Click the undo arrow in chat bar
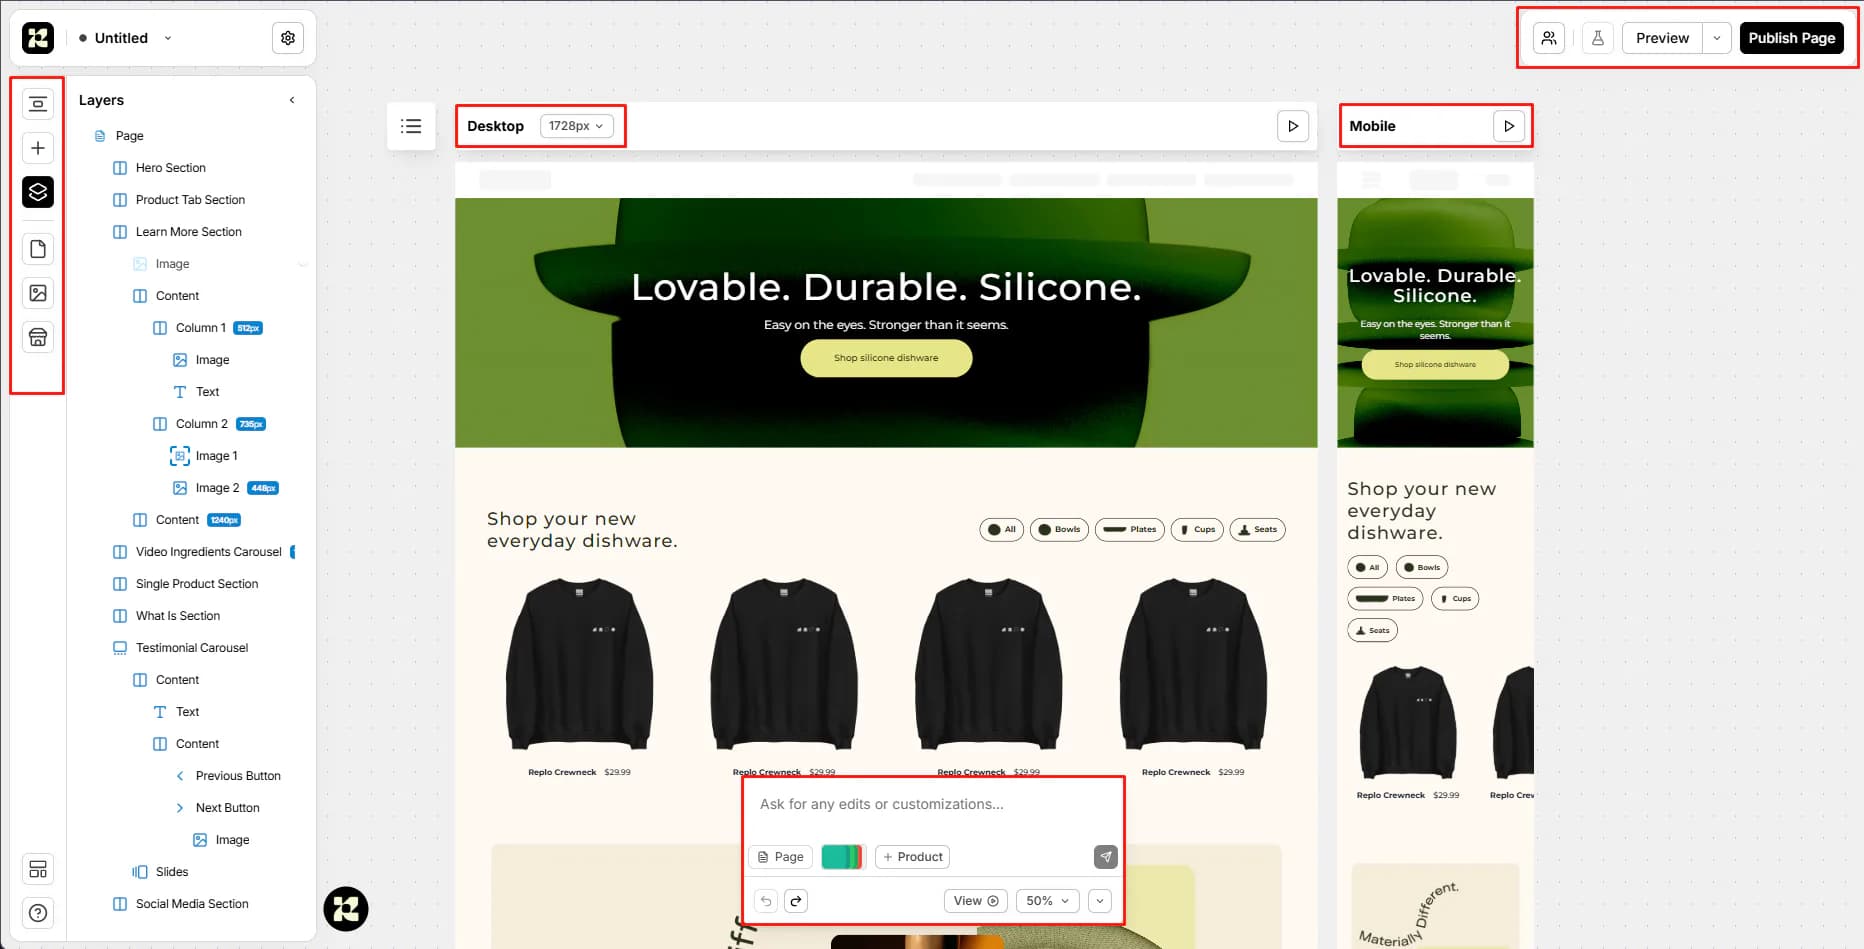This screenshot has width=1864, height=949. coord(766,901)
